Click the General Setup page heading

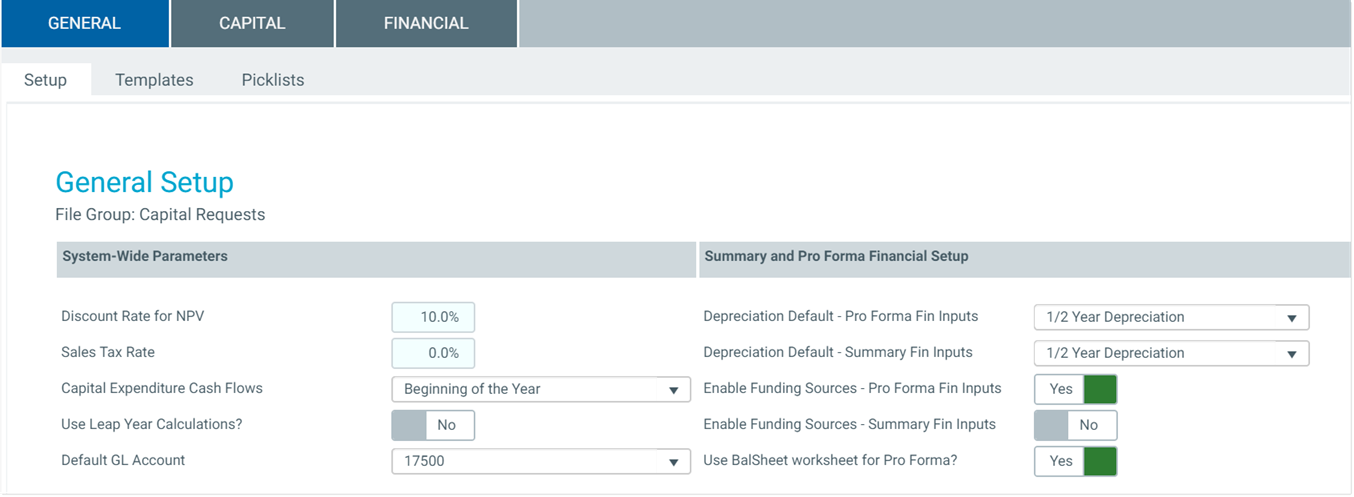(x=144, y=183)
